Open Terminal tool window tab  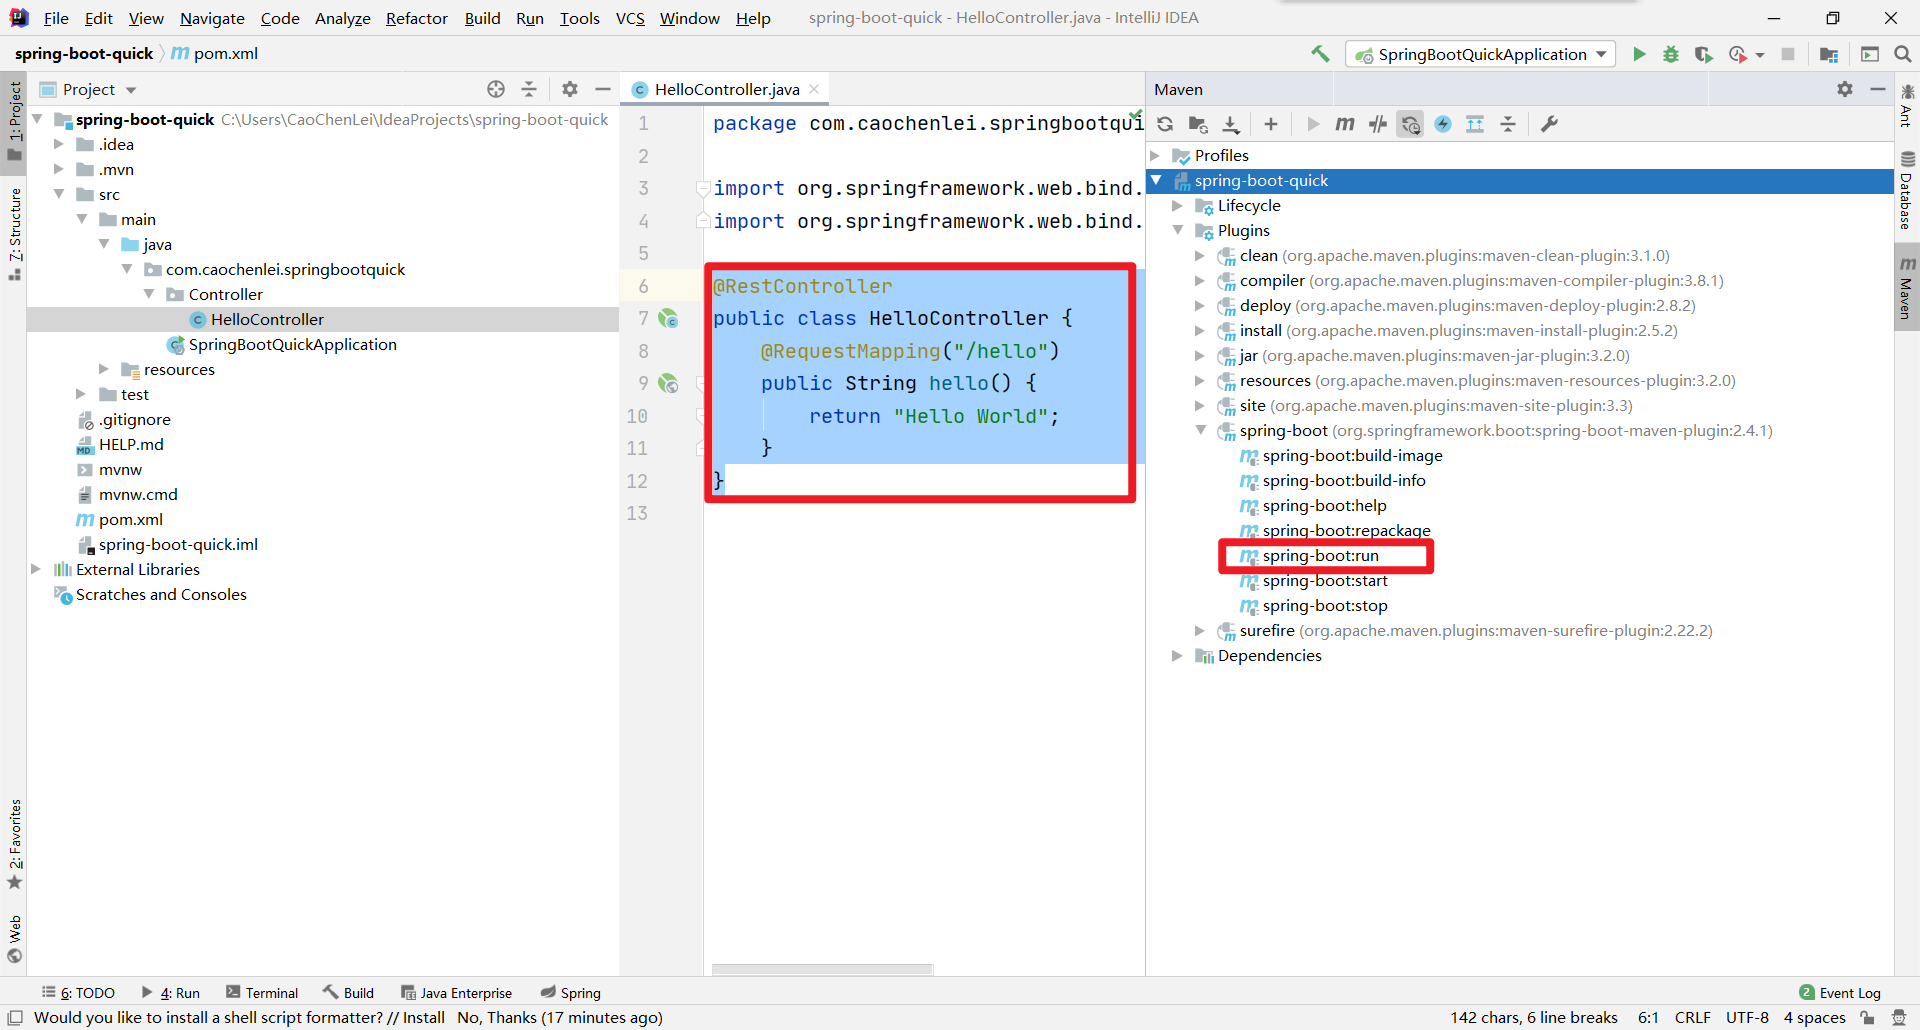coord(262,993)
